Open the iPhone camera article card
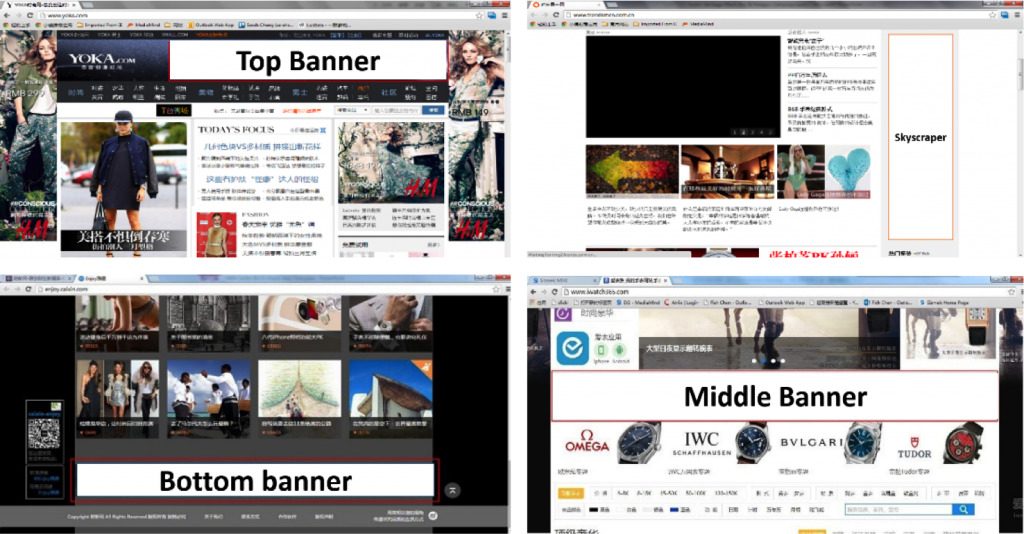Screen dimensions: 1024x534 pos(300,323)
